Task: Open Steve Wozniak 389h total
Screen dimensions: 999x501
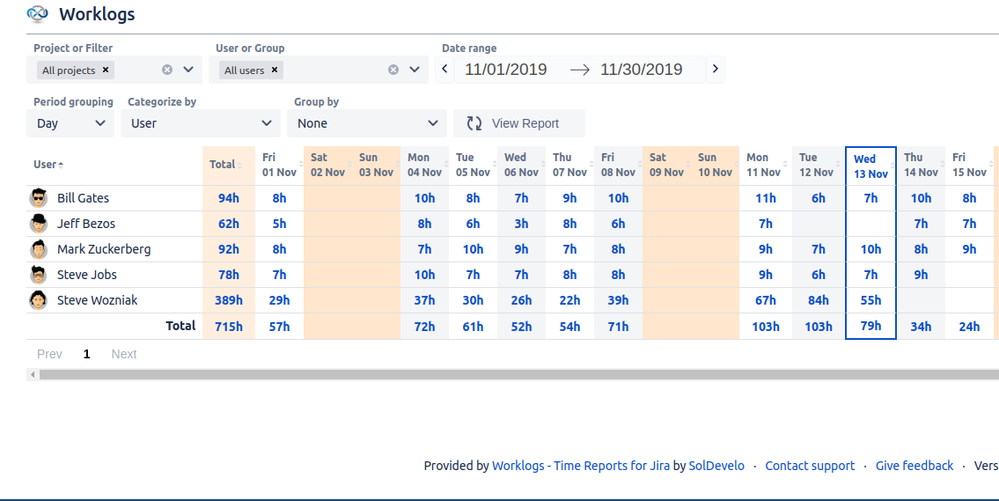Action: 229,300
